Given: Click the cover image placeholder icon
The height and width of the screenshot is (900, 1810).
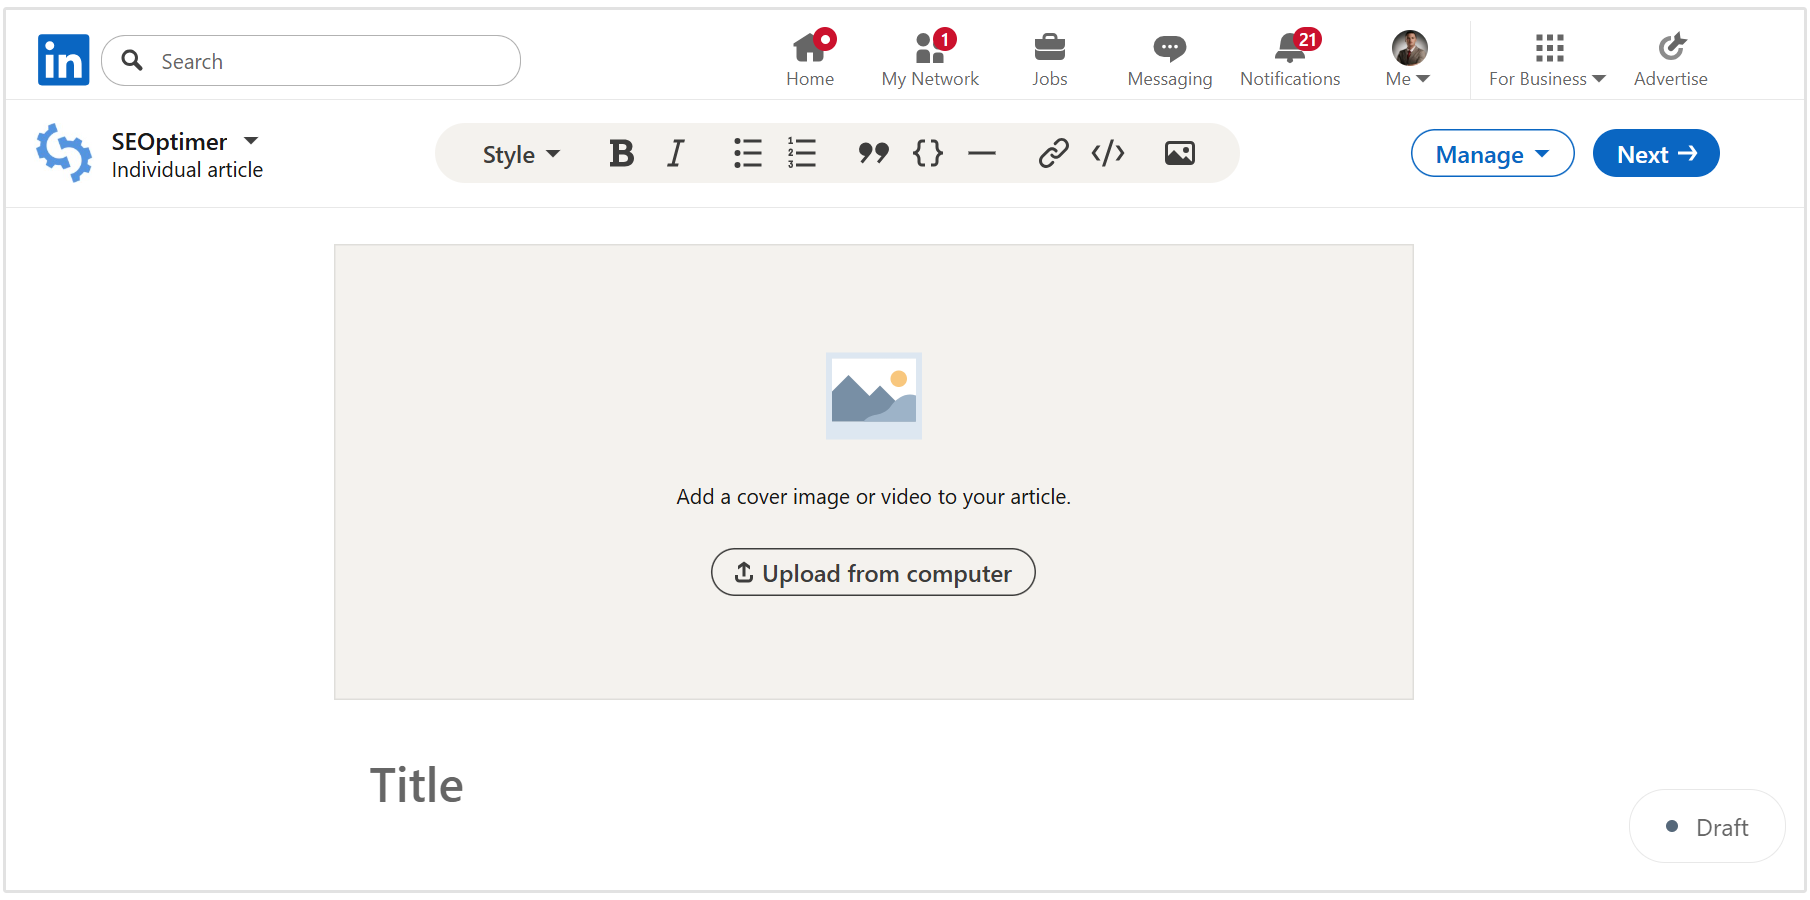Looking at the screenshot, I should click(873, 396).
